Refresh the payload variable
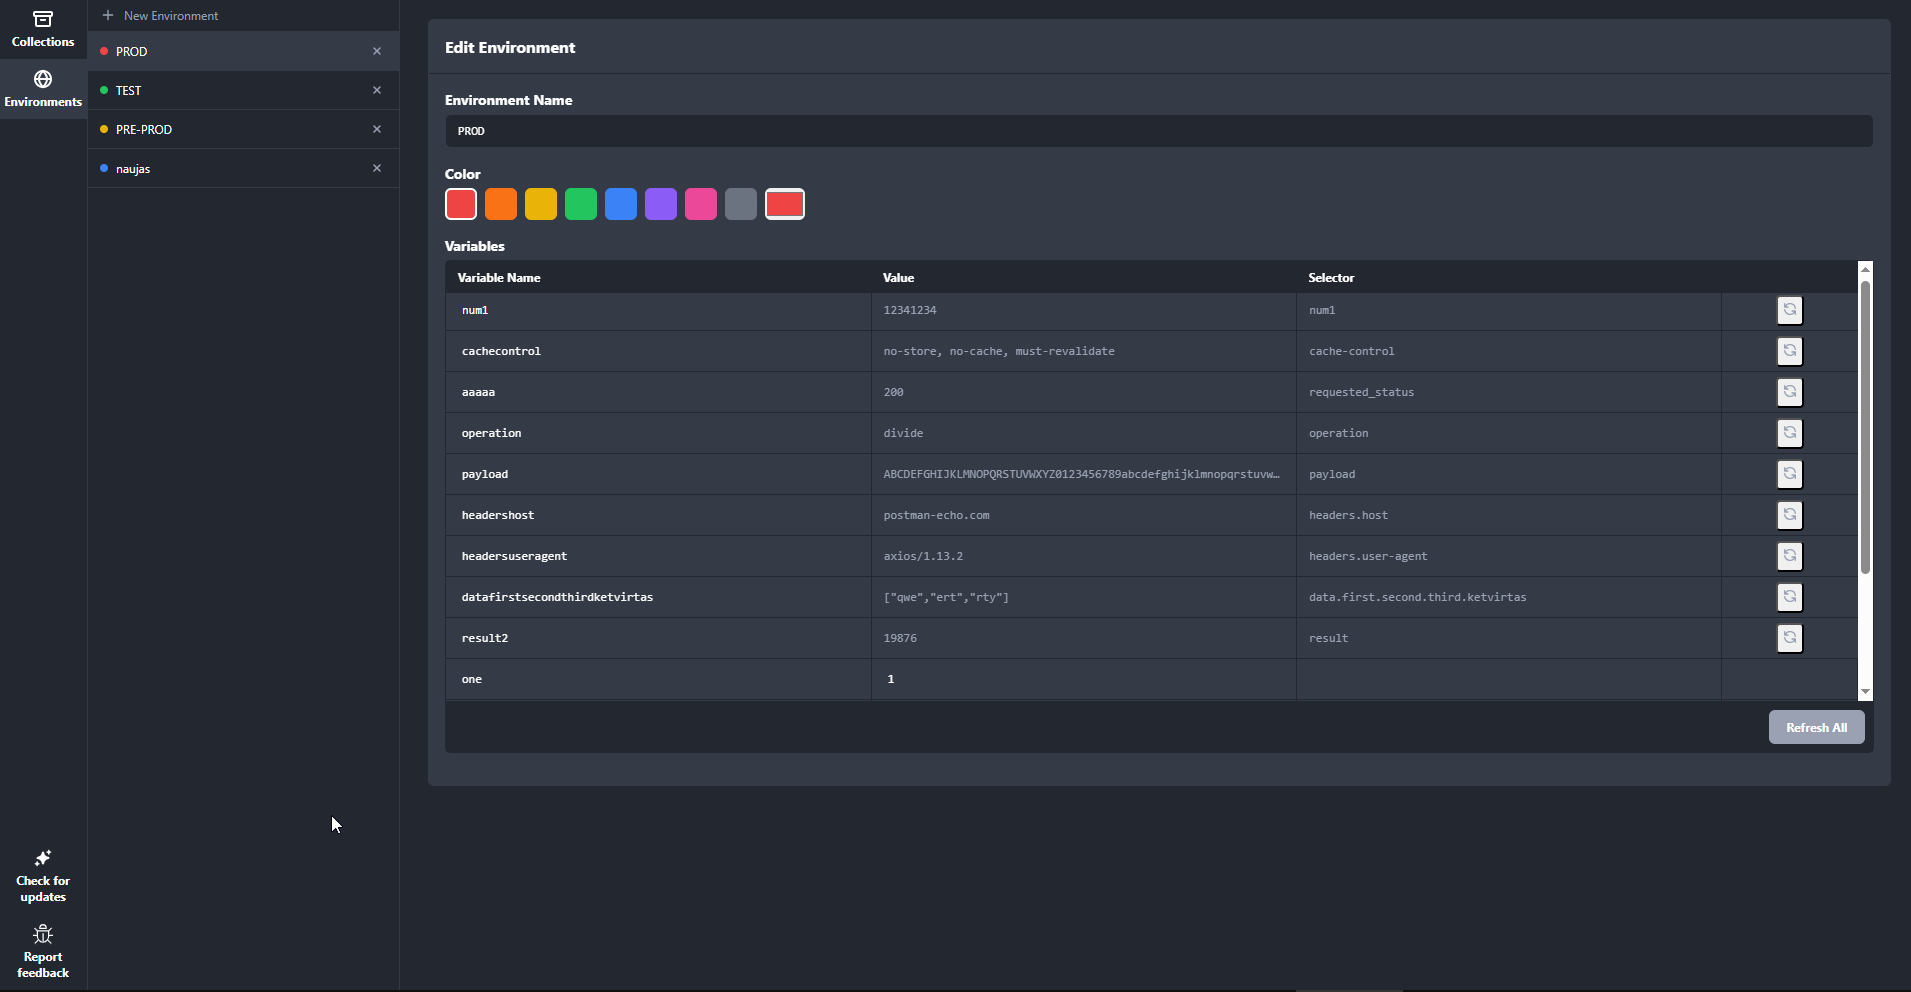The width and height of the screenshot is (1911, 992). [x=1789, y=474]
